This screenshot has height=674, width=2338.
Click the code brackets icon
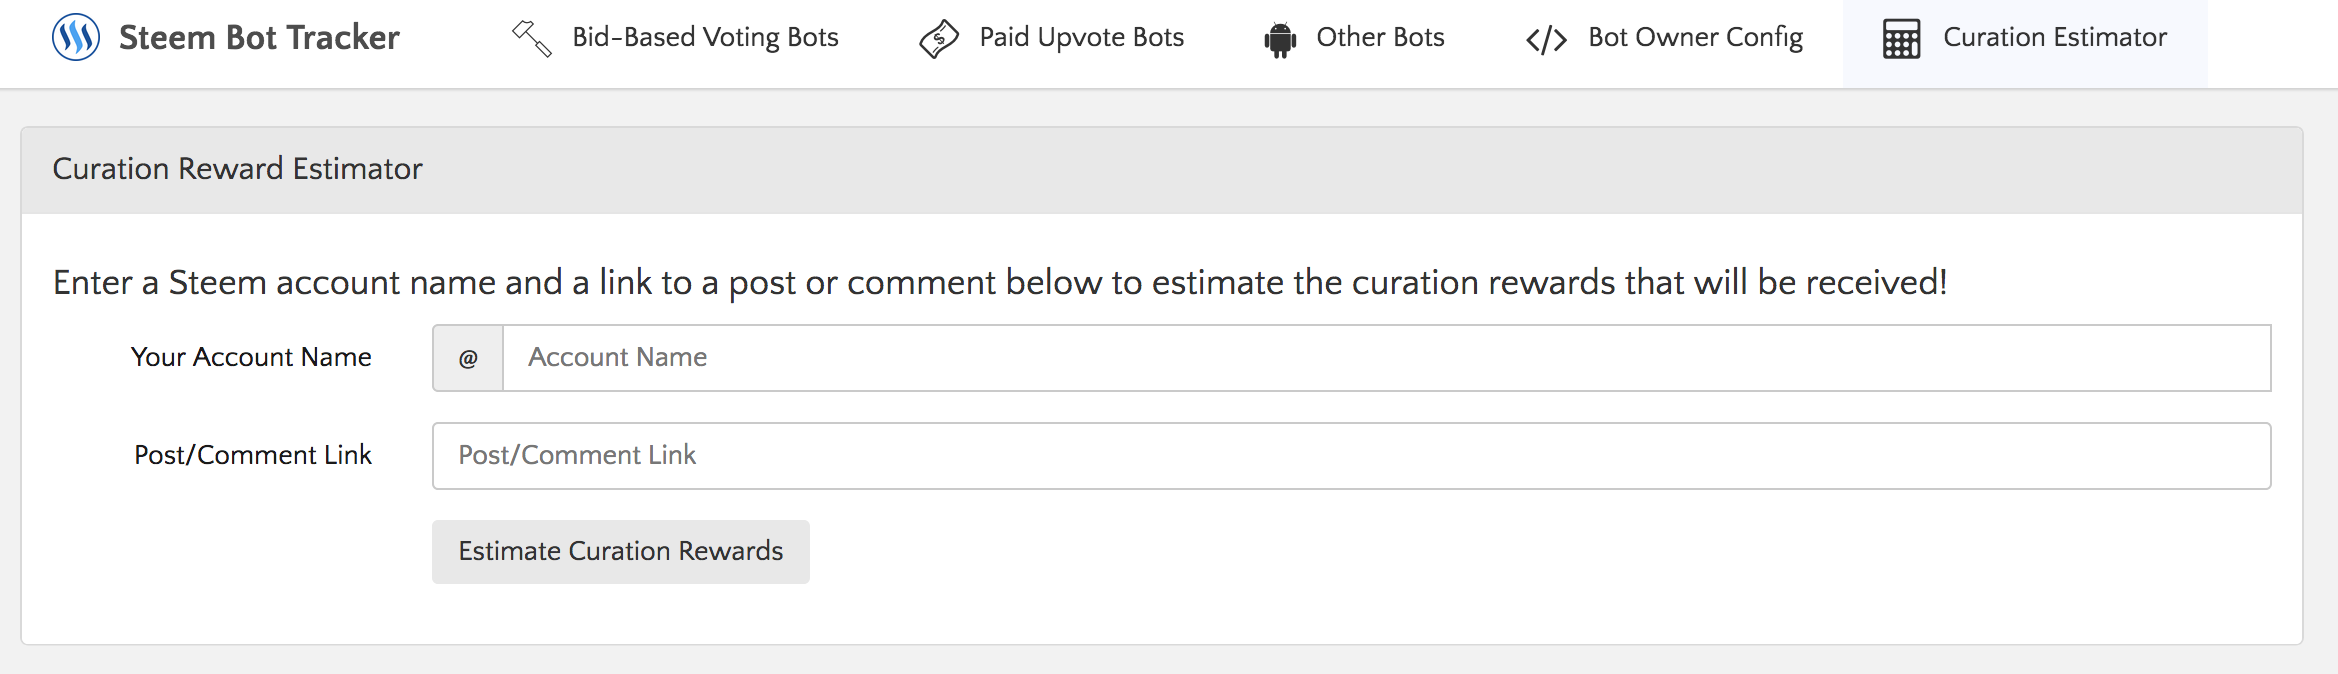pyautogui.click(x=1546, y=40)
